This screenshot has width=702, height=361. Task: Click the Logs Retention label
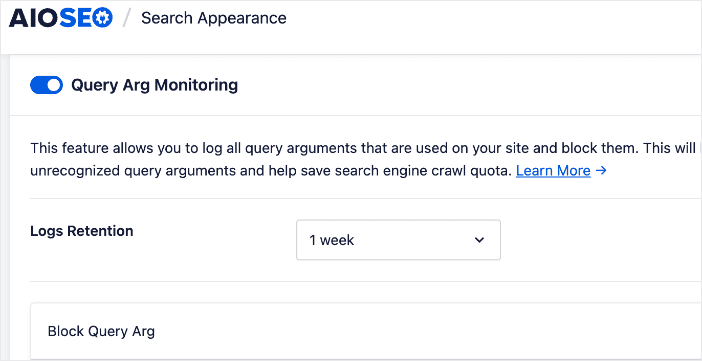[x=82, y=231]
